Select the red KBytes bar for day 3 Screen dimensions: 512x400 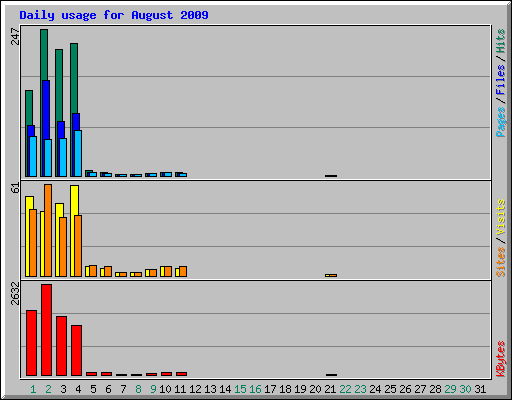[x=61, y=346]
